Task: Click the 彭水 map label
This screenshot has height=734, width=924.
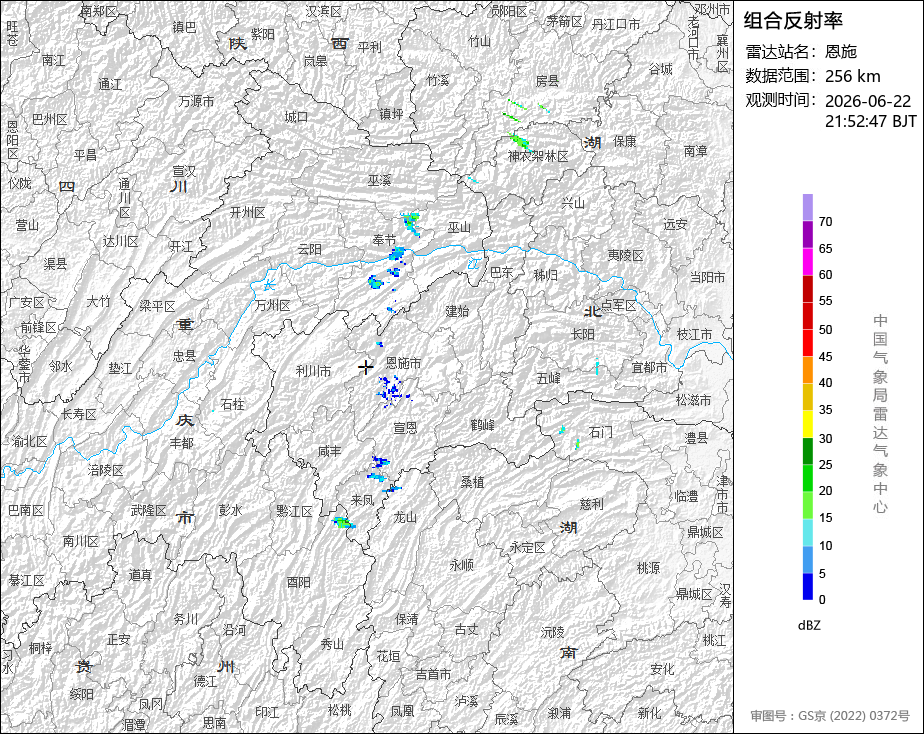Action: click(230, 510)
